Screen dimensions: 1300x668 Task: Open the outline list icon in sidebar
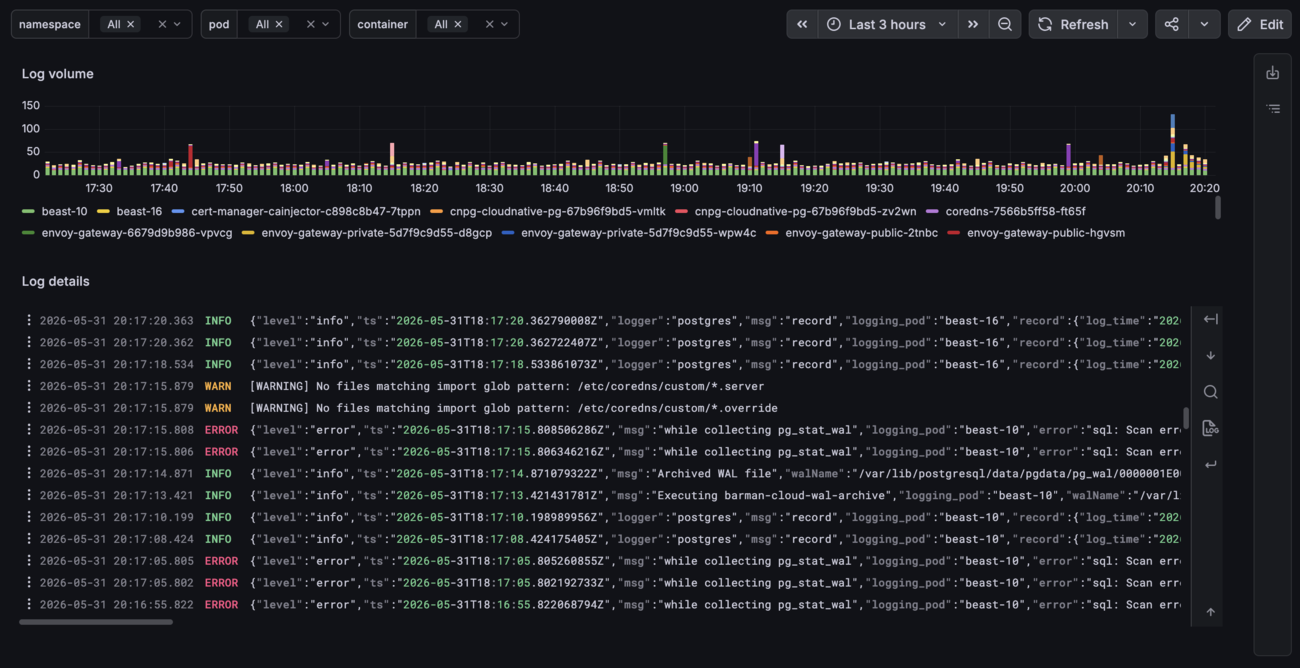coord(1272,108)
